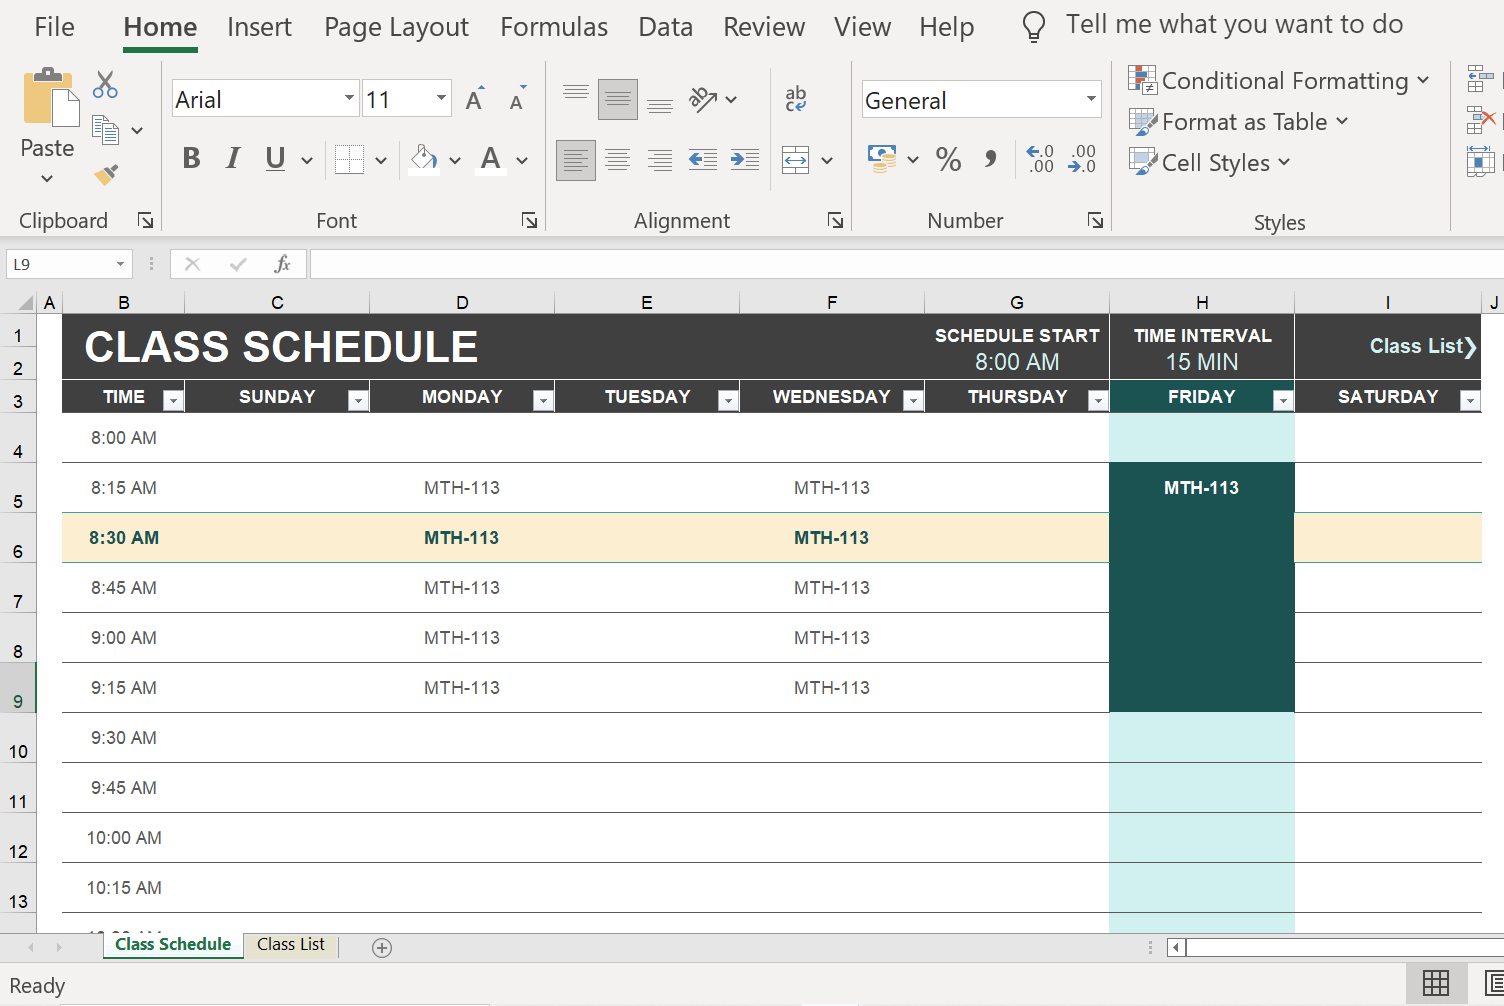
Task: Toggle underline formatting
Action: click(273, 158)
